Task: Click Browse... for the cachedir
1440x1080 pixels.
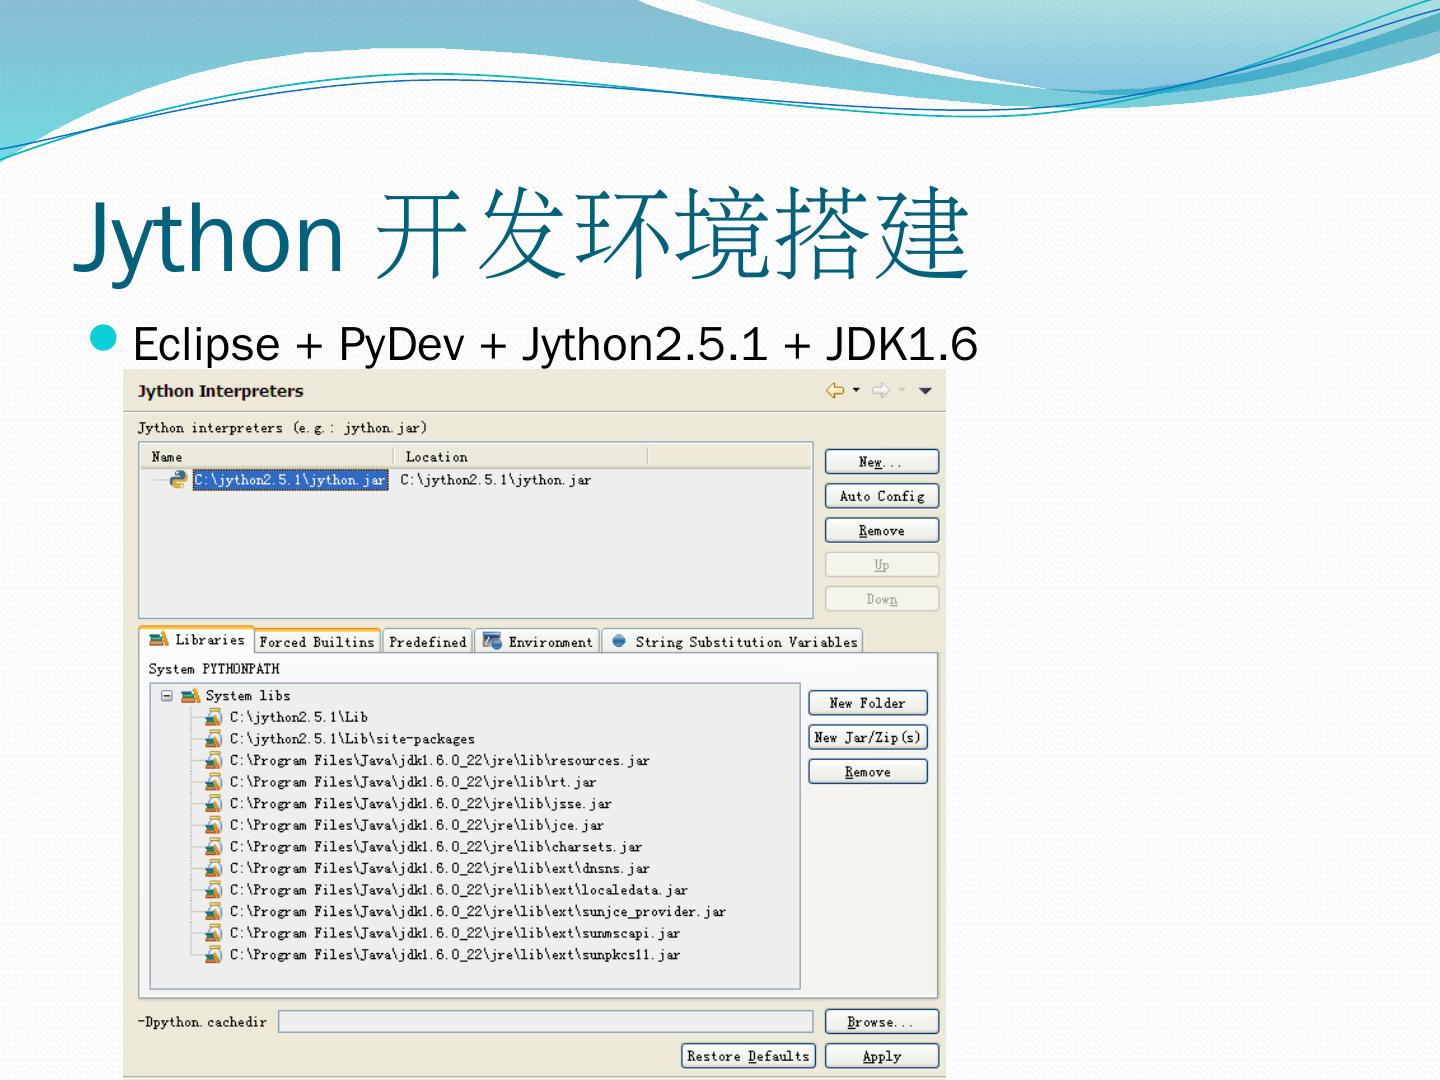Action: click(x=882, y=1022)
